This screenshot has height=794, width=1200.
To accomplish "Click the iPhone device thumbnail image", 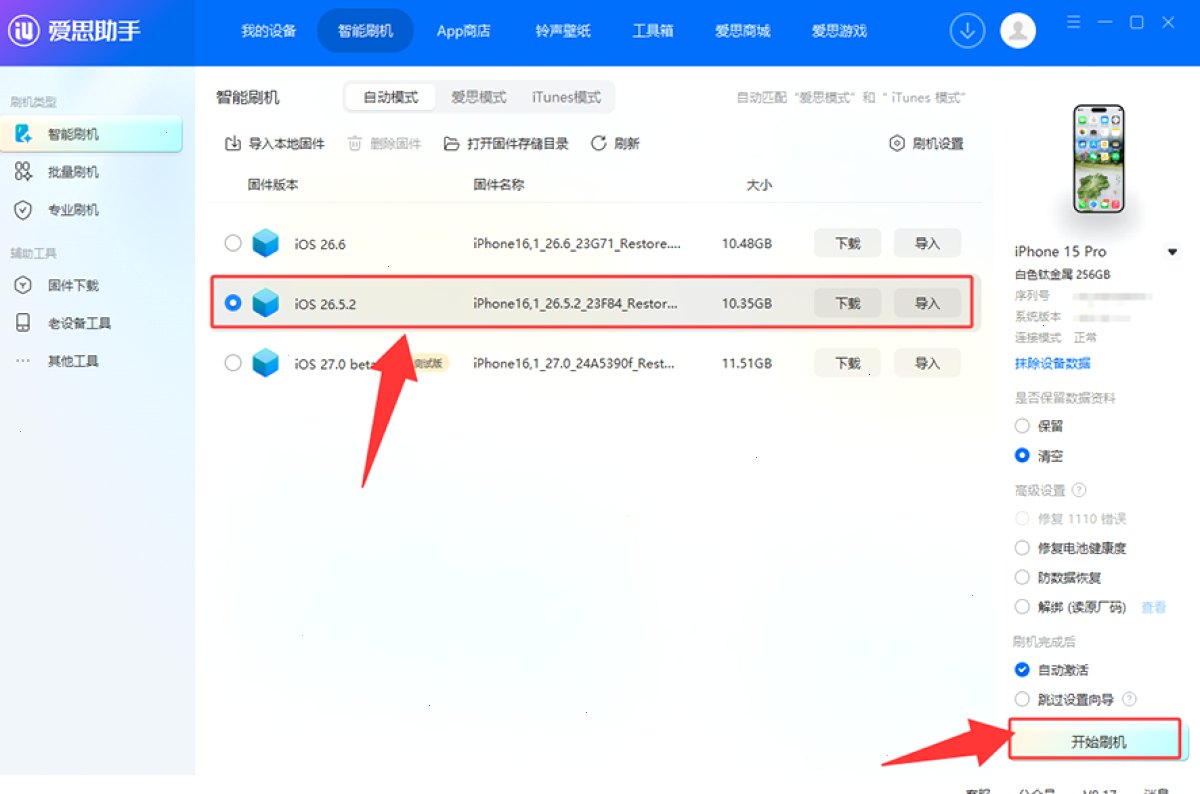I will [x=1098, y=158].
